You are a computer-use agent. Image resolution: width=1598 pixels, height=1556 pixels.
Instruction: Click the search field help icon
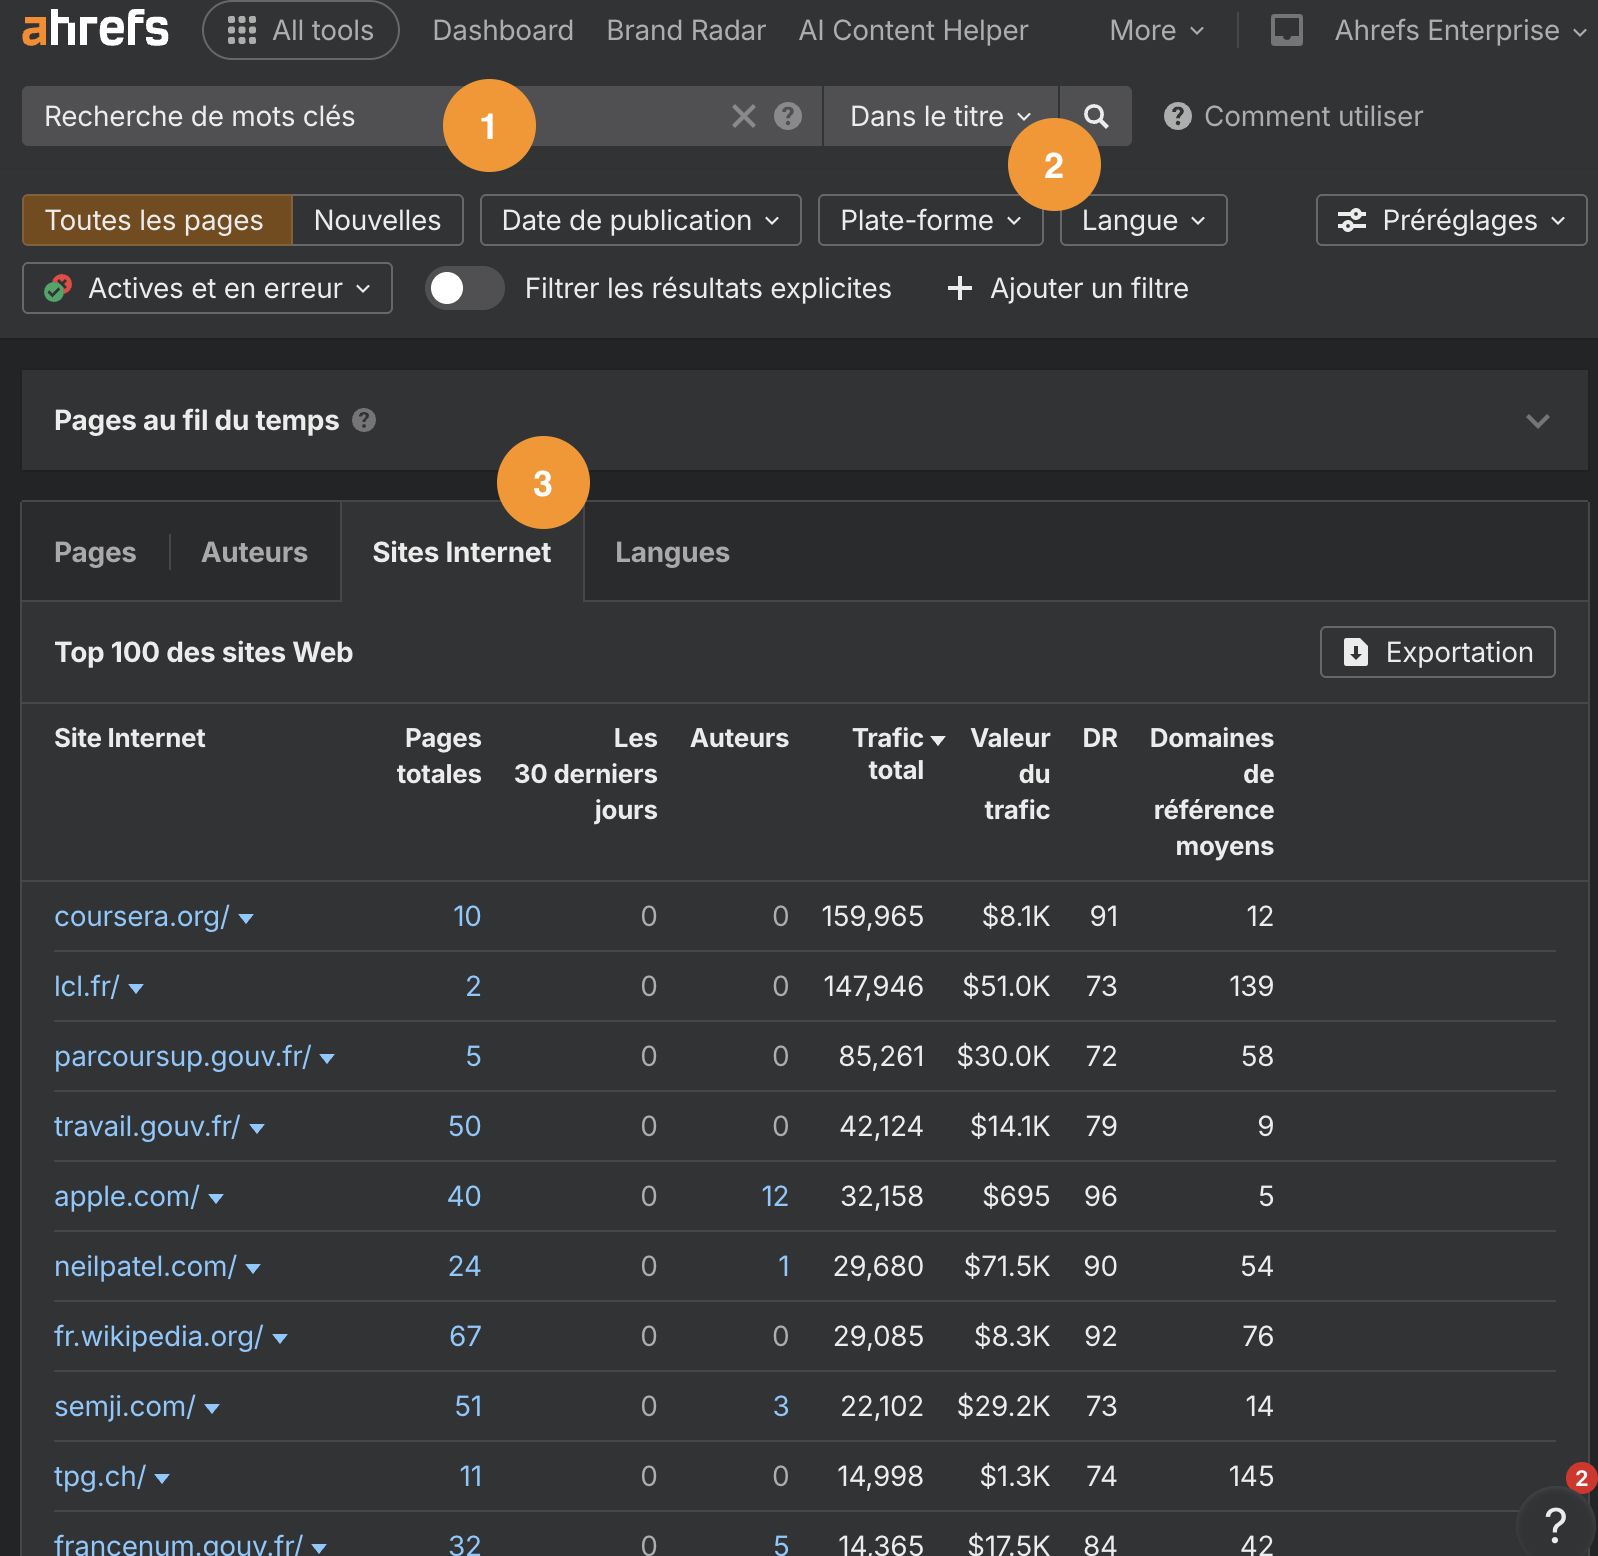point(788,116)
